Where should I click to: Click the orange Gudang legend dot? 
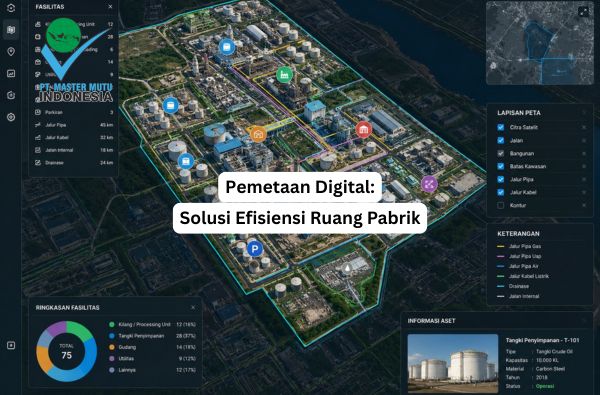pyautogui.click(x=112, y=347)
